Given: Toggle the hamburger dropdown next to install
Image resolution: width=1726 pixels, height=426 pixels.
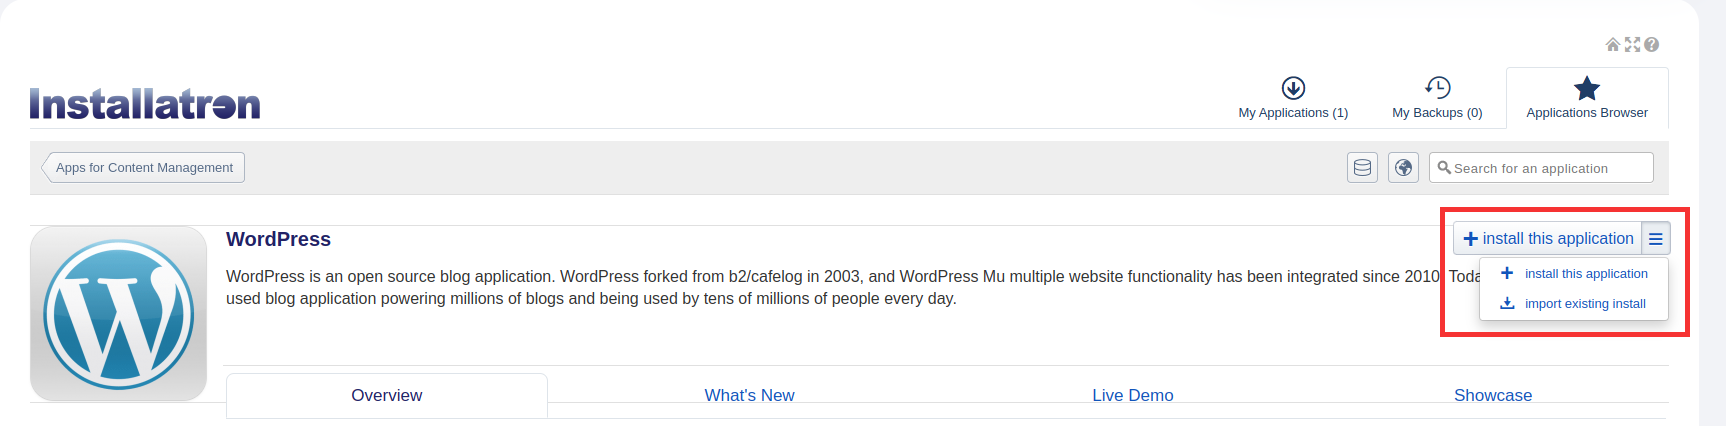Looking at the screenshot, I should 1656,239.
